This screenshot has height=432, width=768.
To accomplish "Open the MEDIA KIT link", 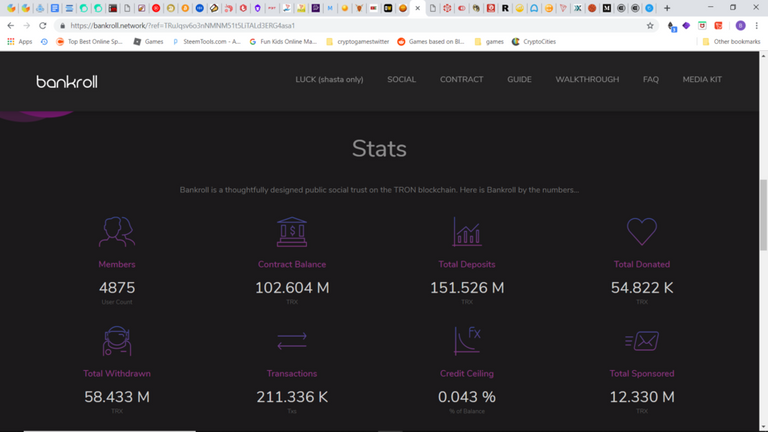I will point(702,79).
